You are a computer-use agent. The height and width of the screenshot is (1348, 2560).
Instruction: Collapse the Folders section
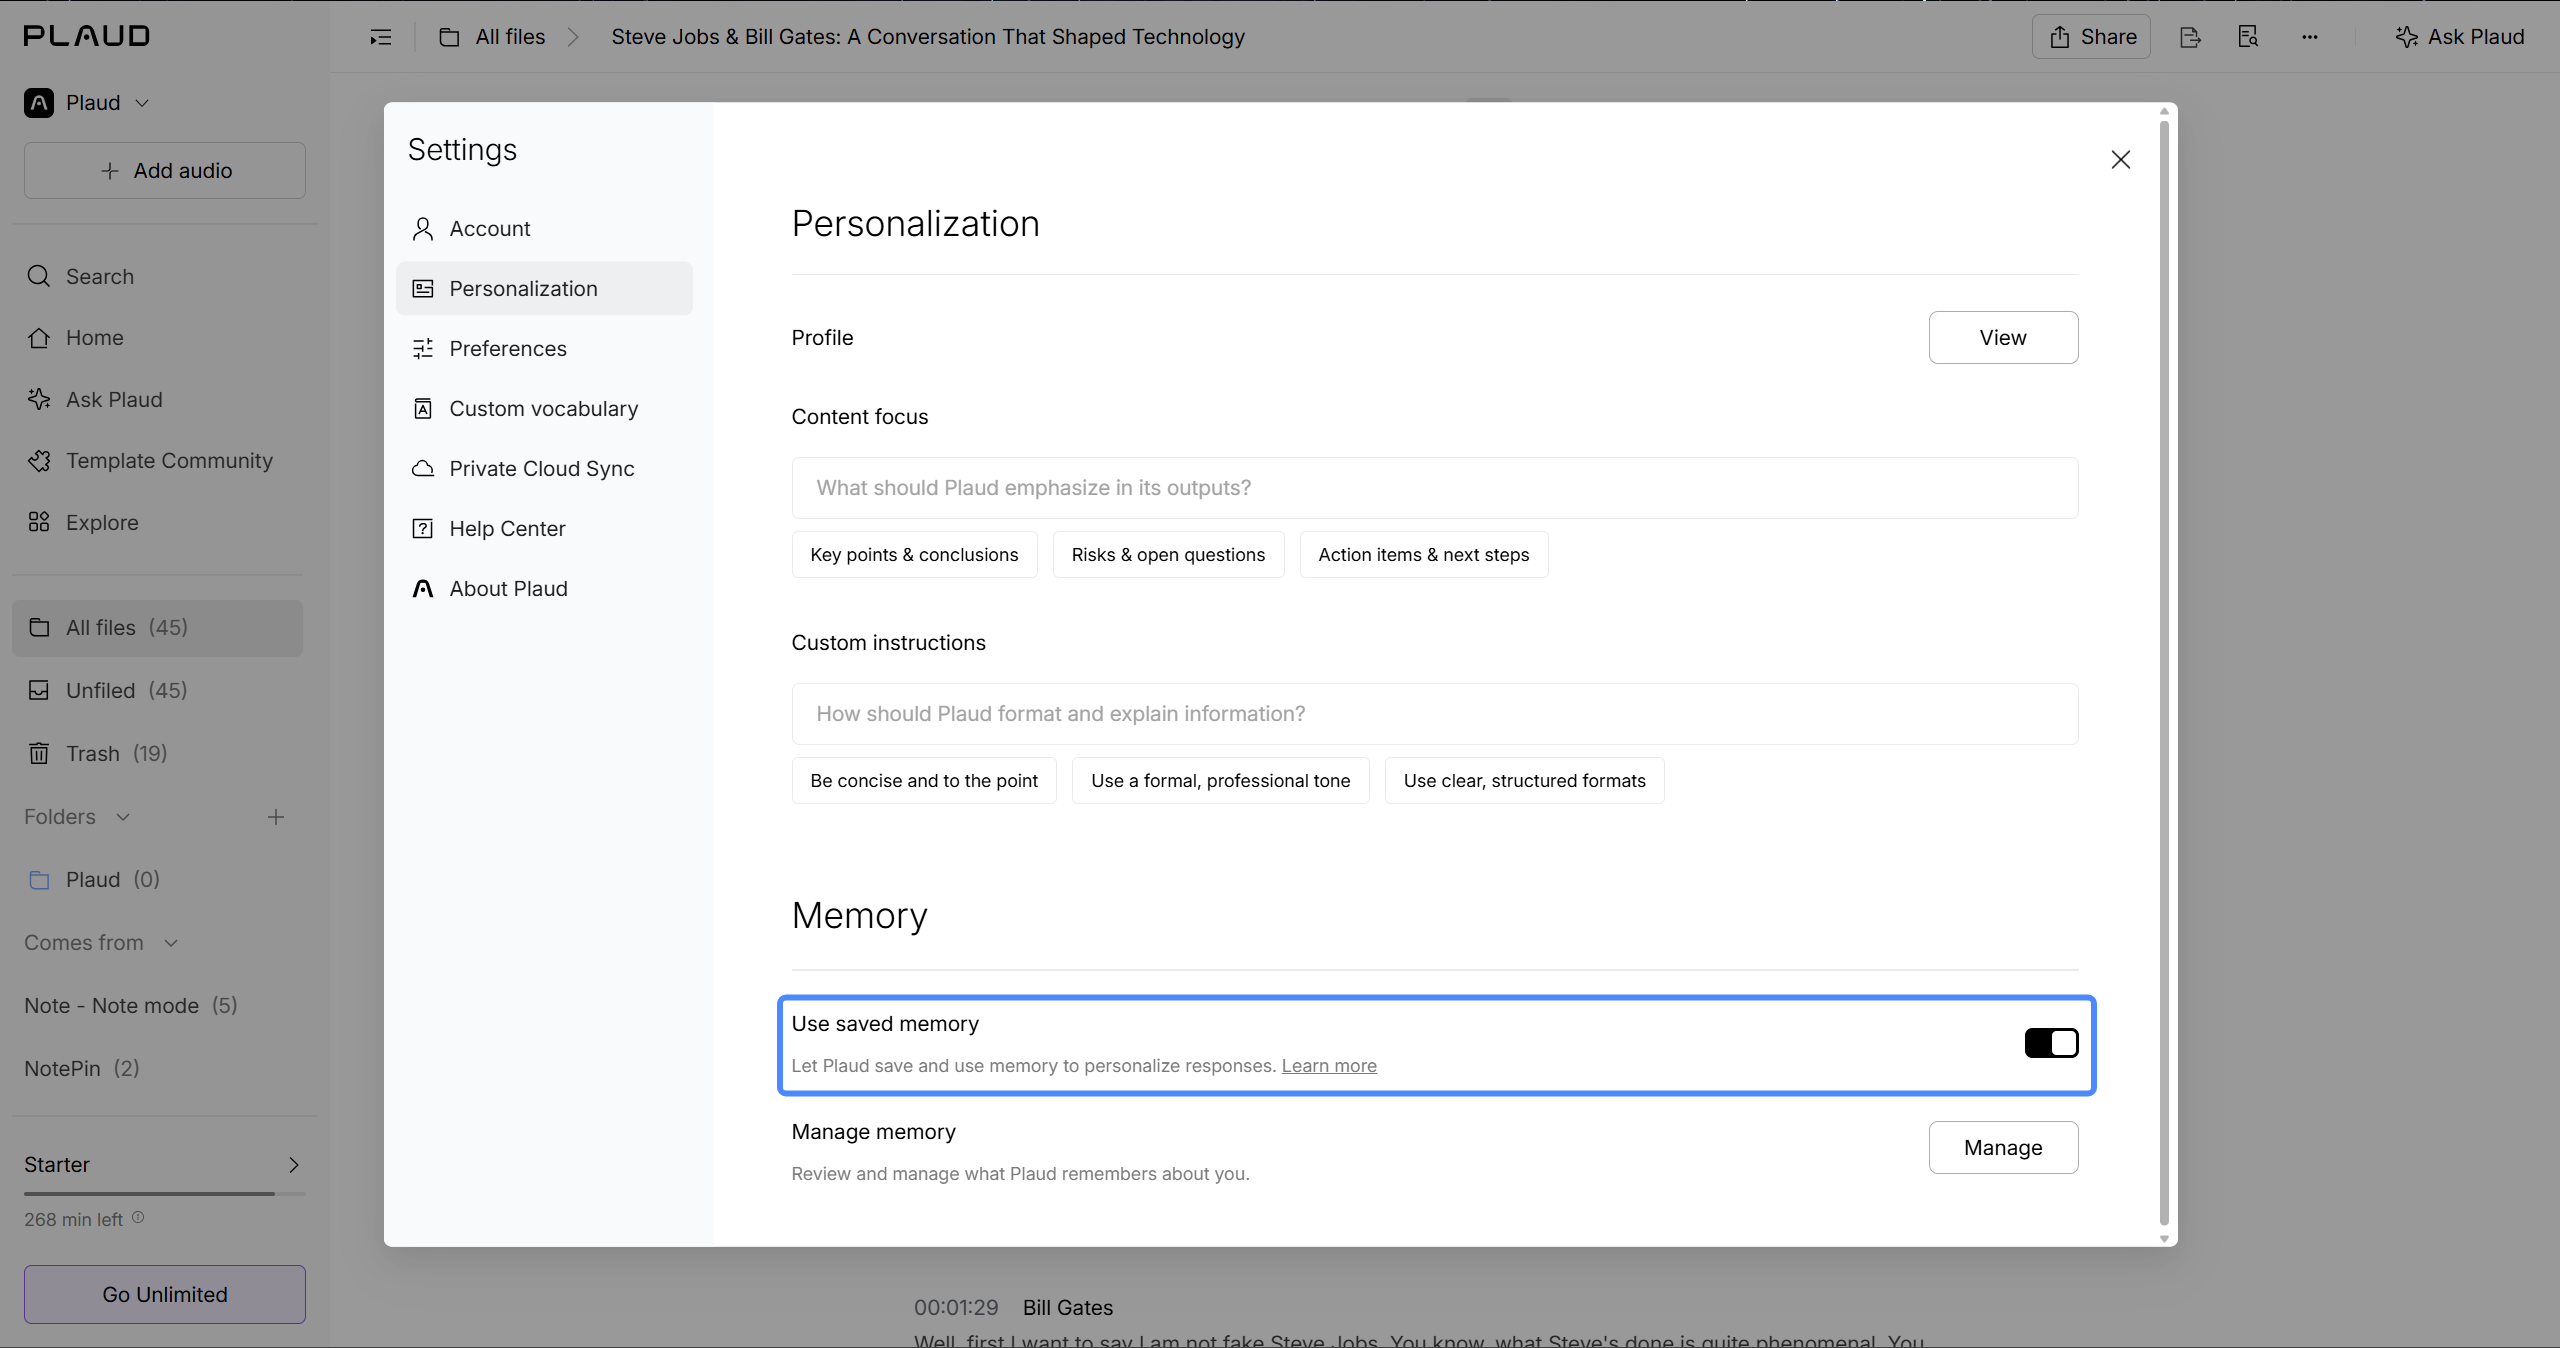point(123,817)
